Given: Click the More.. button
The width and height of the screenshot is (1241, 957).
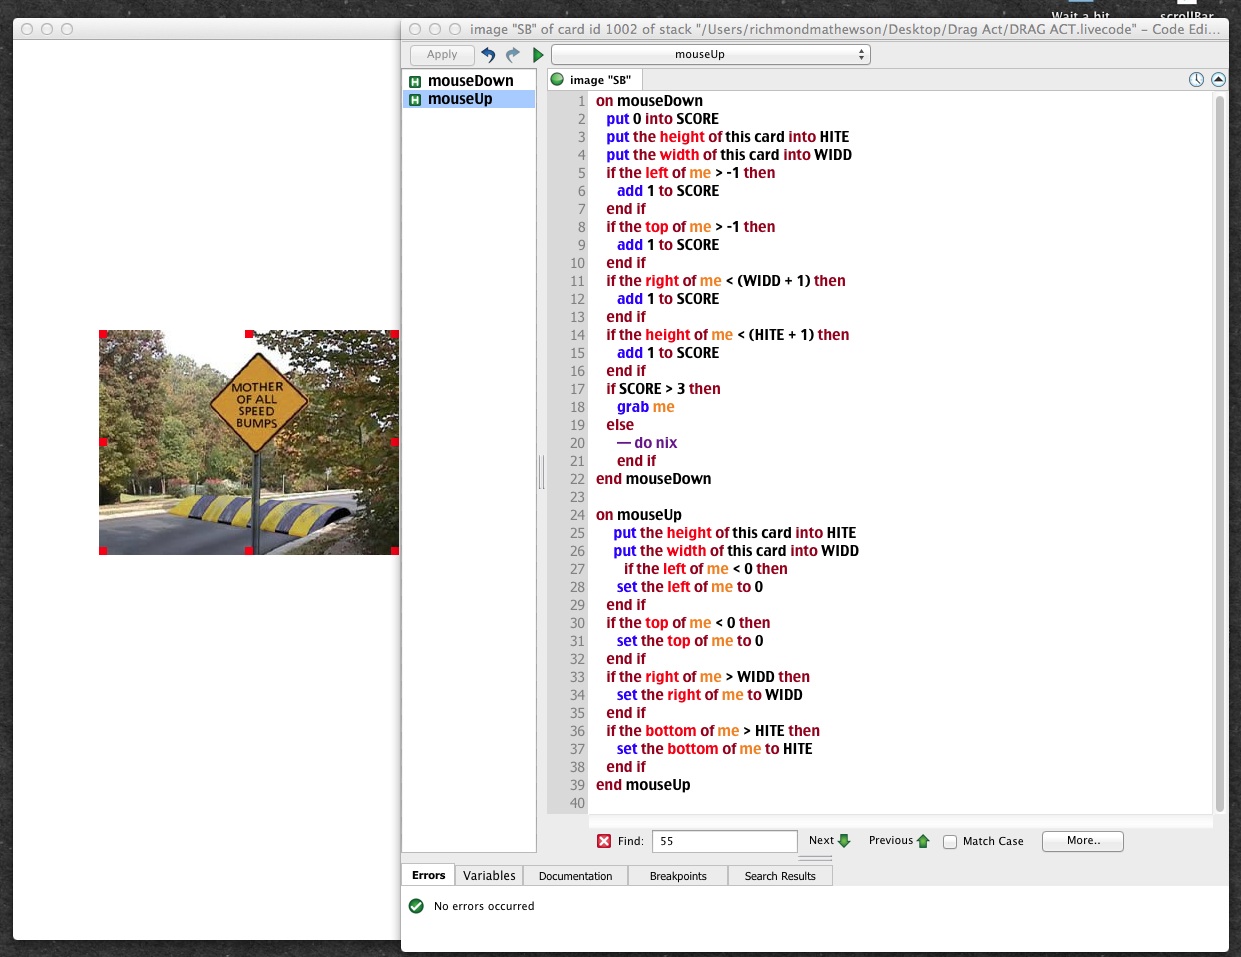Looking at the screenshot, I should tap(1082, 841).
